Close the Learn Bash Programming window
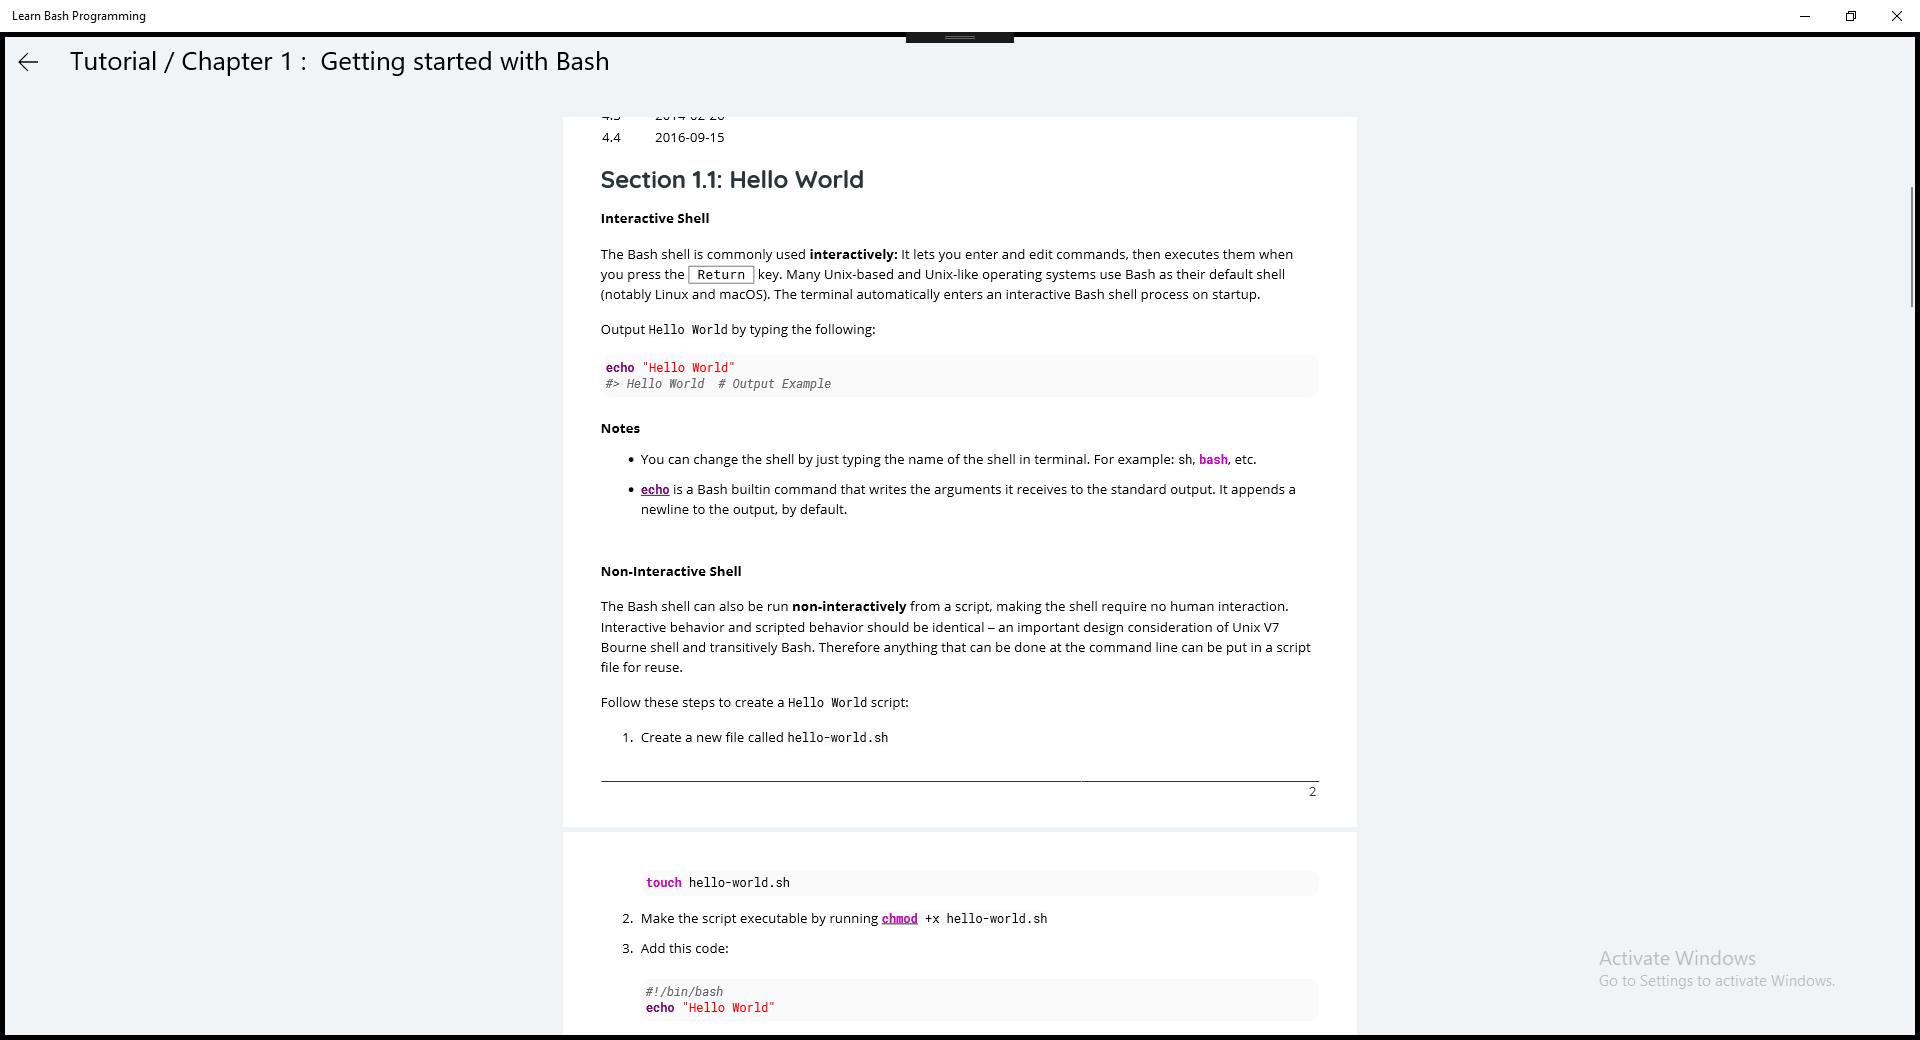 [x=1897, y=16]
